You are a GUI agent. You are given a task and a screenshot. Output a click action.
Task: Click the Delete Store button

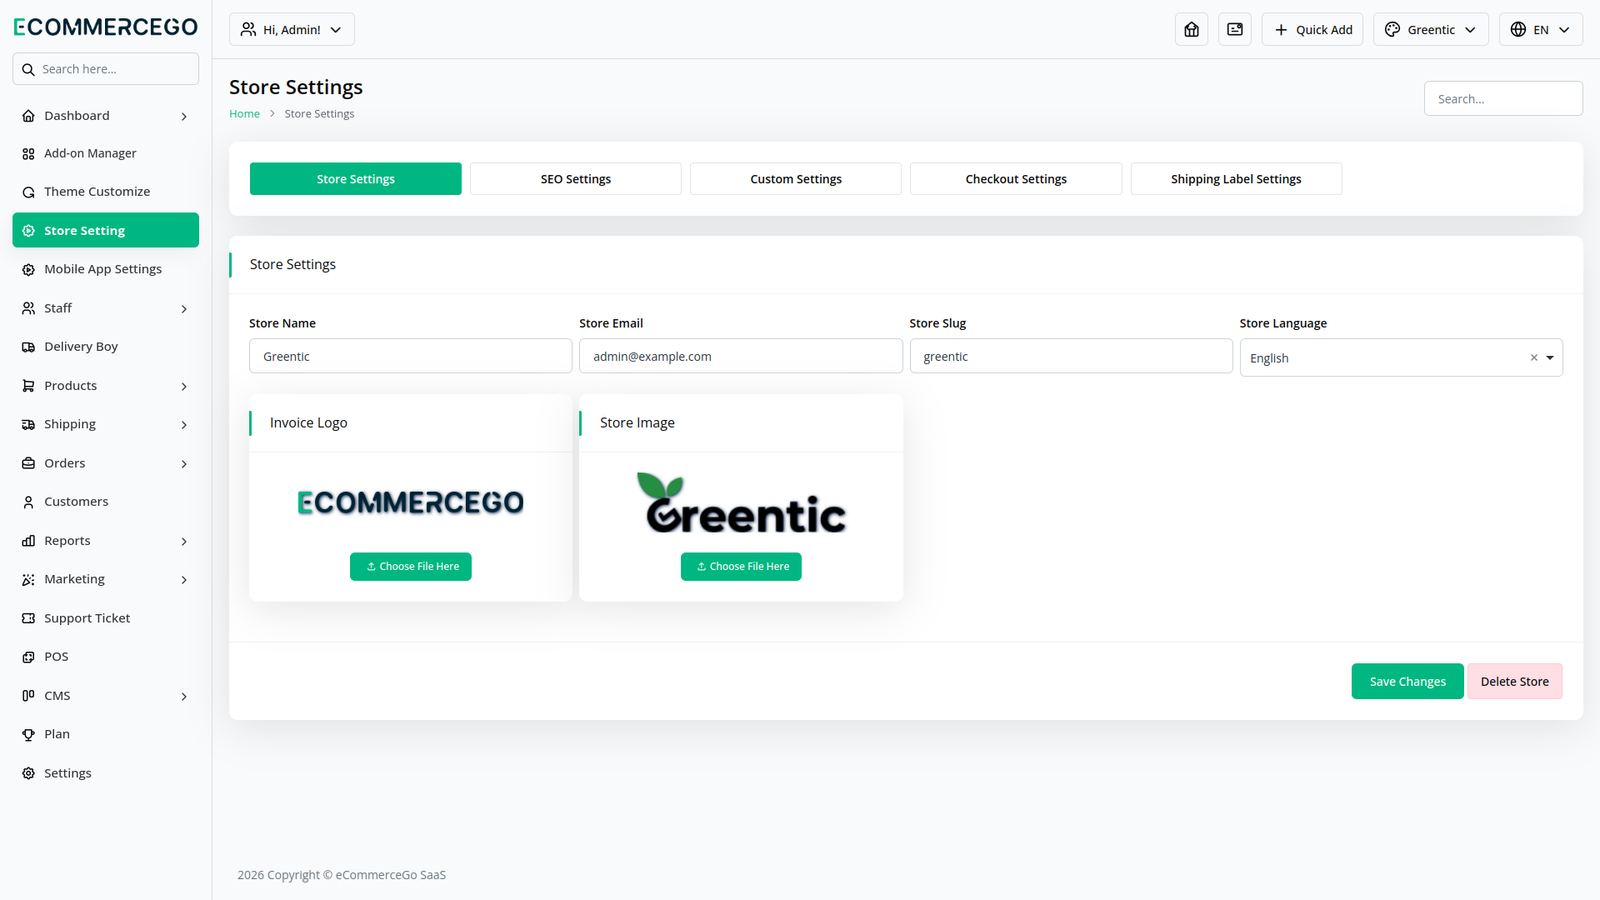click(x=1514, y=682)
